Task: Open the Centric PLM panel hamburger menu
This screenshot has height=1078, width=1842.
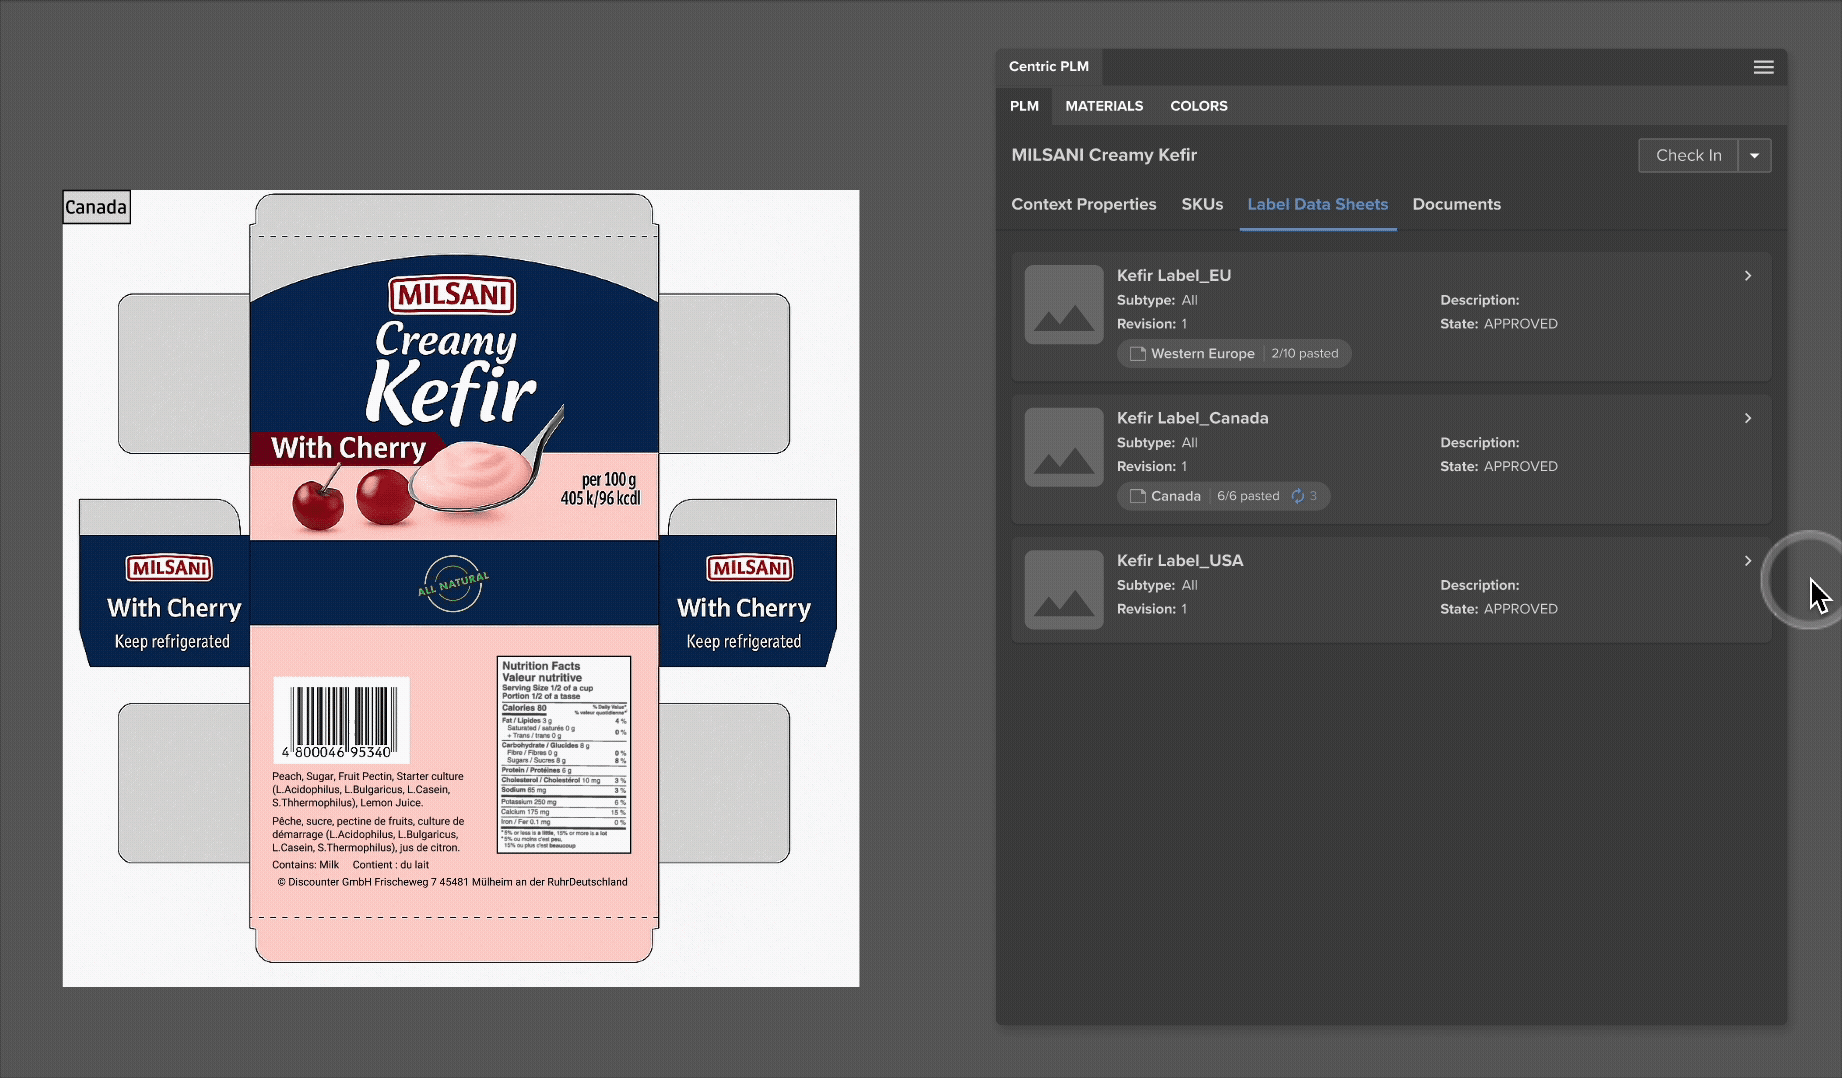Action: click(x=1763, y=67)
